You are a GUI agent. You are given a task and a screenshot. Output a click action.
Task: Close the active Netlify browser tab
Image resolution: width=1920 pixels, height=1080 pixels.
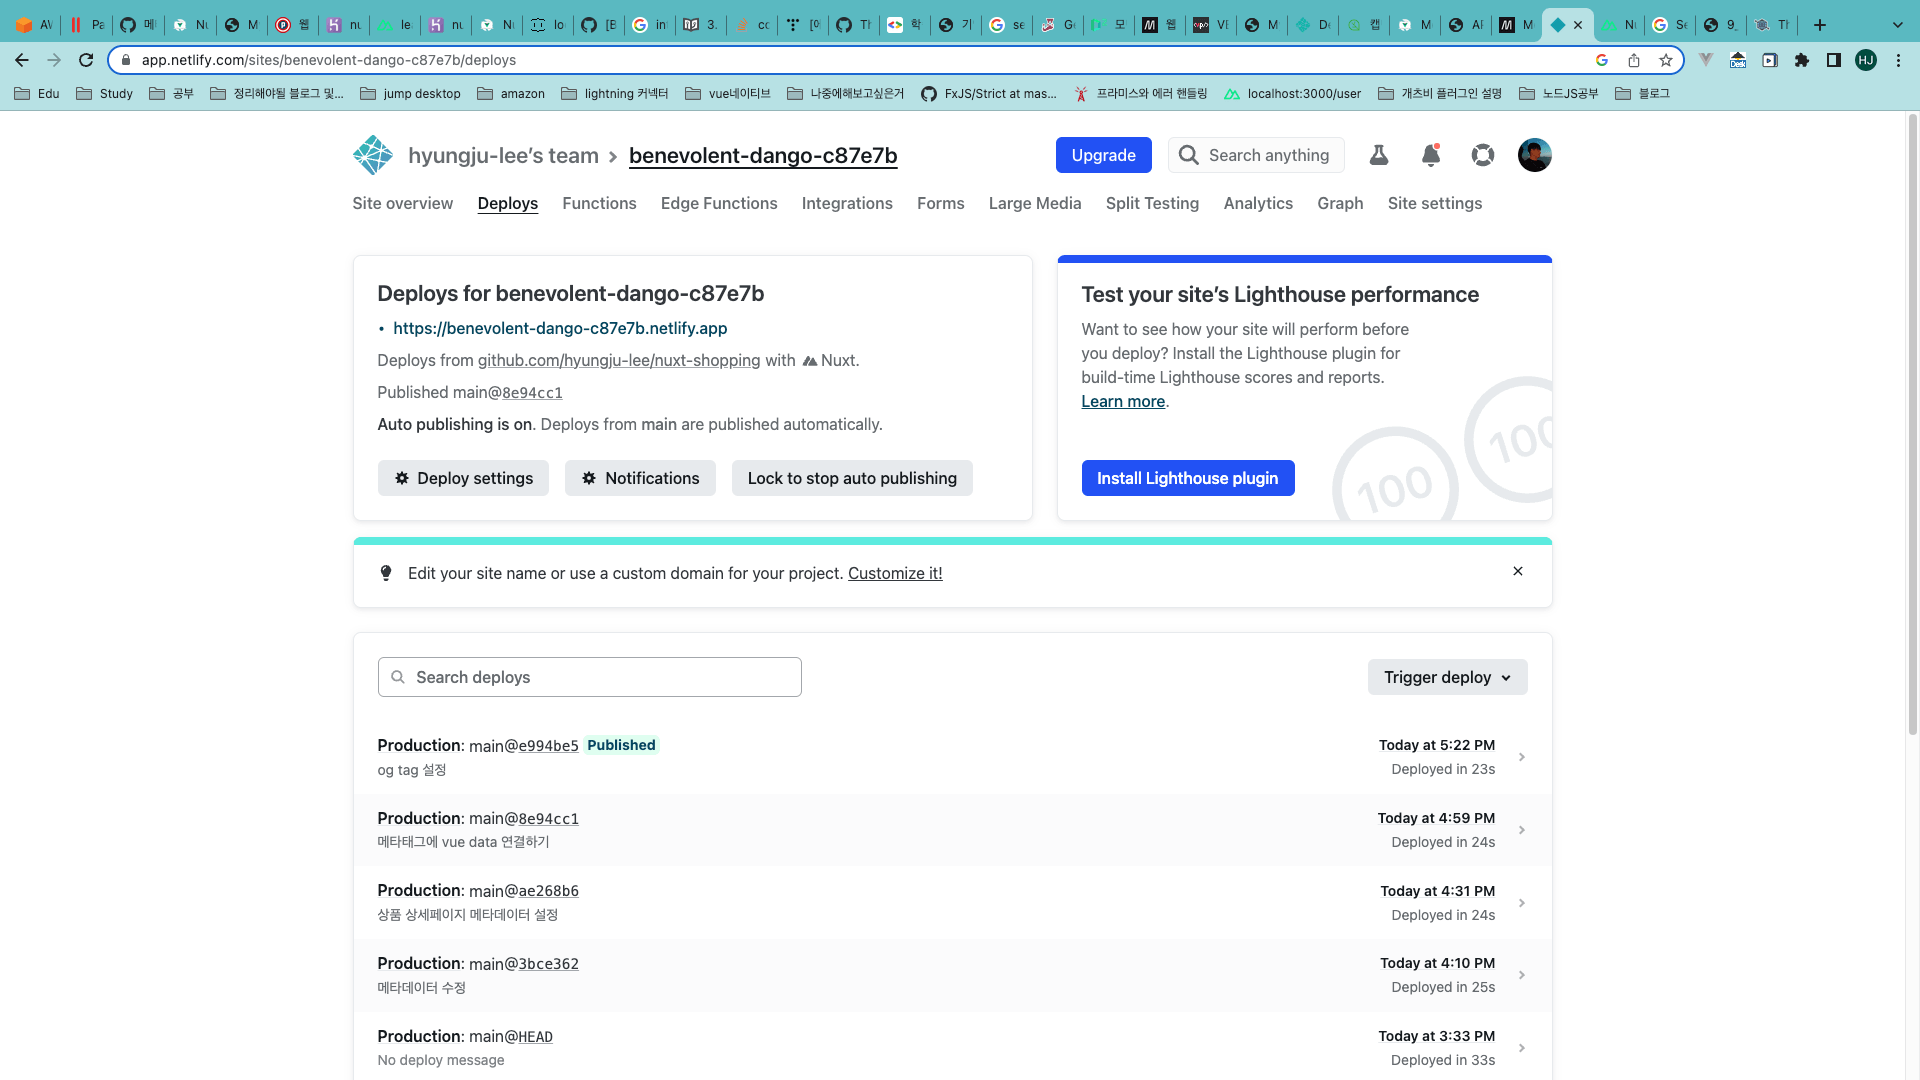click(1578, 25)
